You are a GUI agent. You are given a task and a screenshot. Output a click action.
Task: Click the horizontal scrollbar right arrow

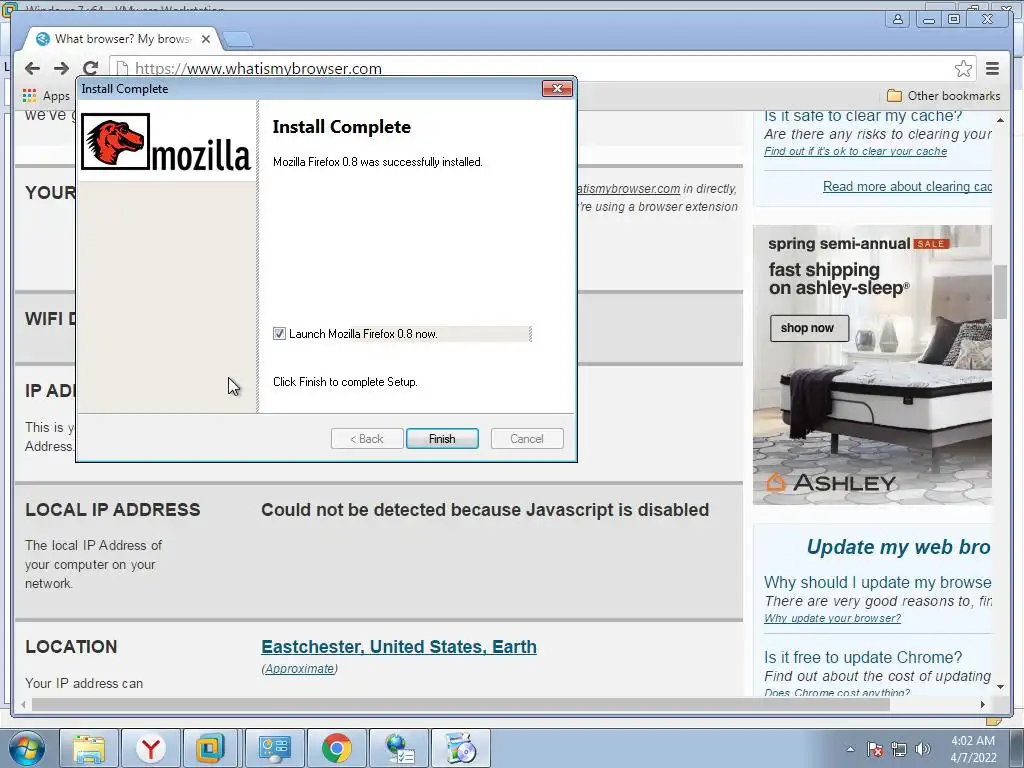point(982,705)
